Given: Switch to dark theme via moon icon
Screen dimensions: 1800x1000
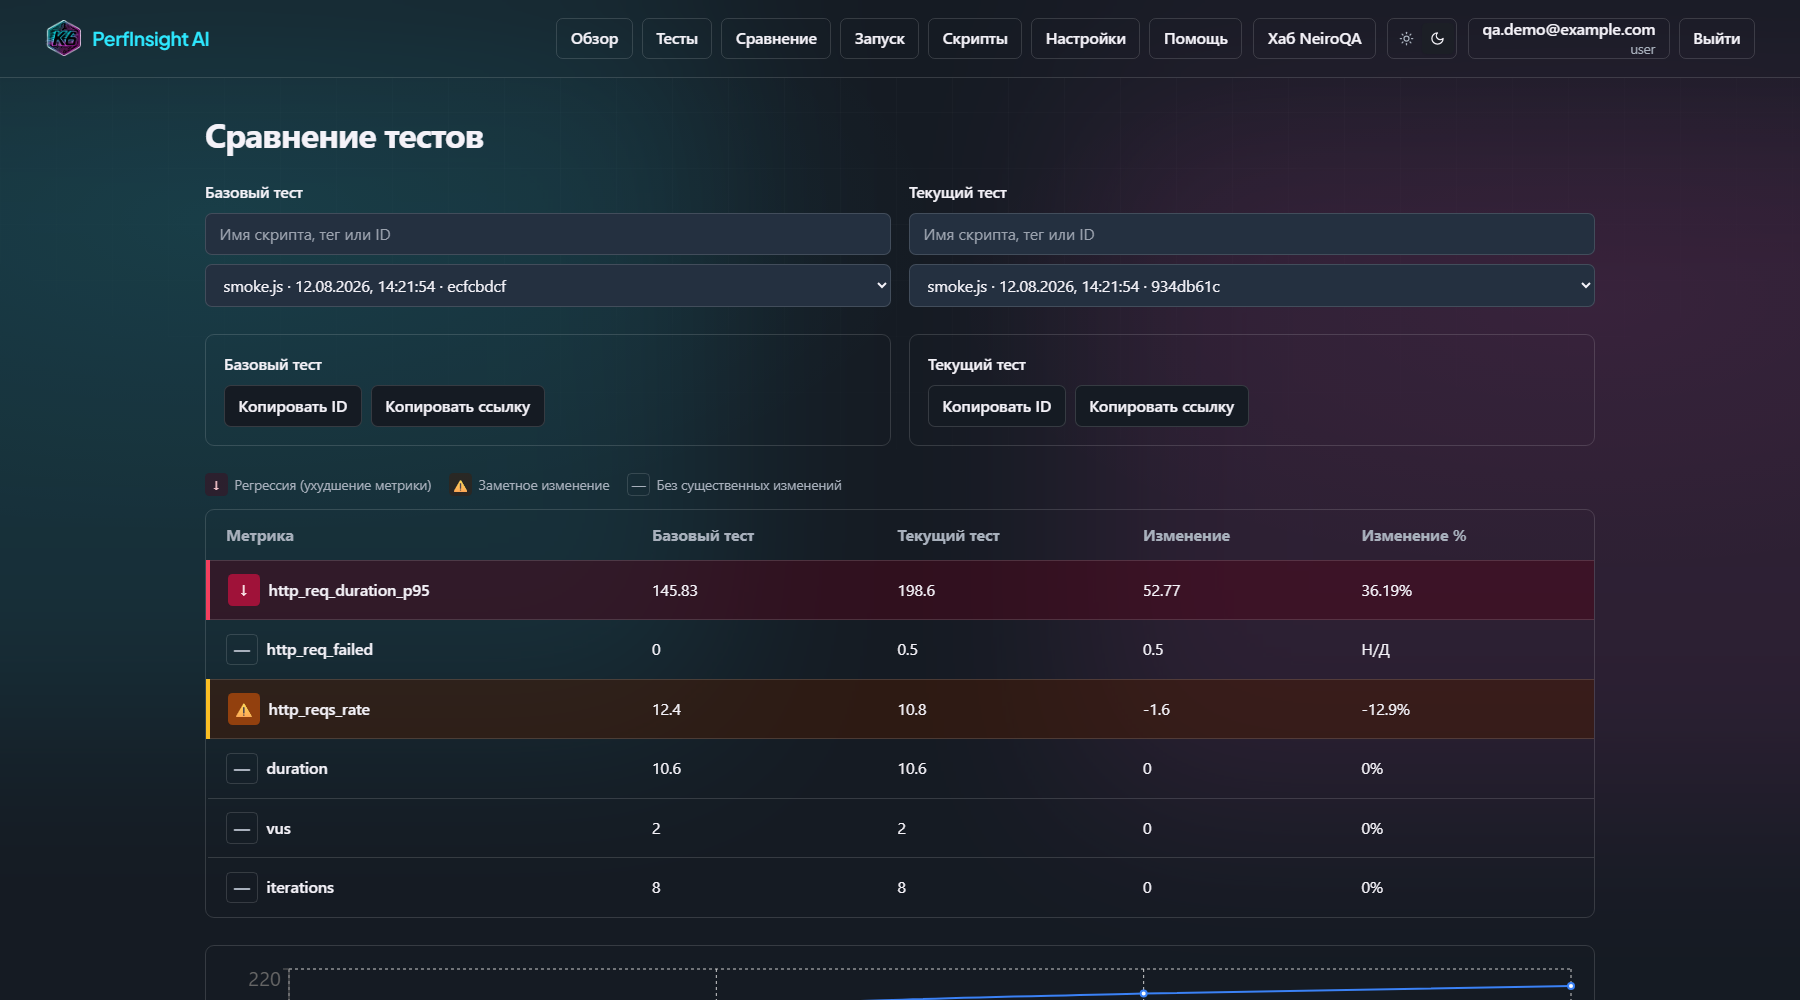Looking at the screenshot, I should (x=1438, y=39).
